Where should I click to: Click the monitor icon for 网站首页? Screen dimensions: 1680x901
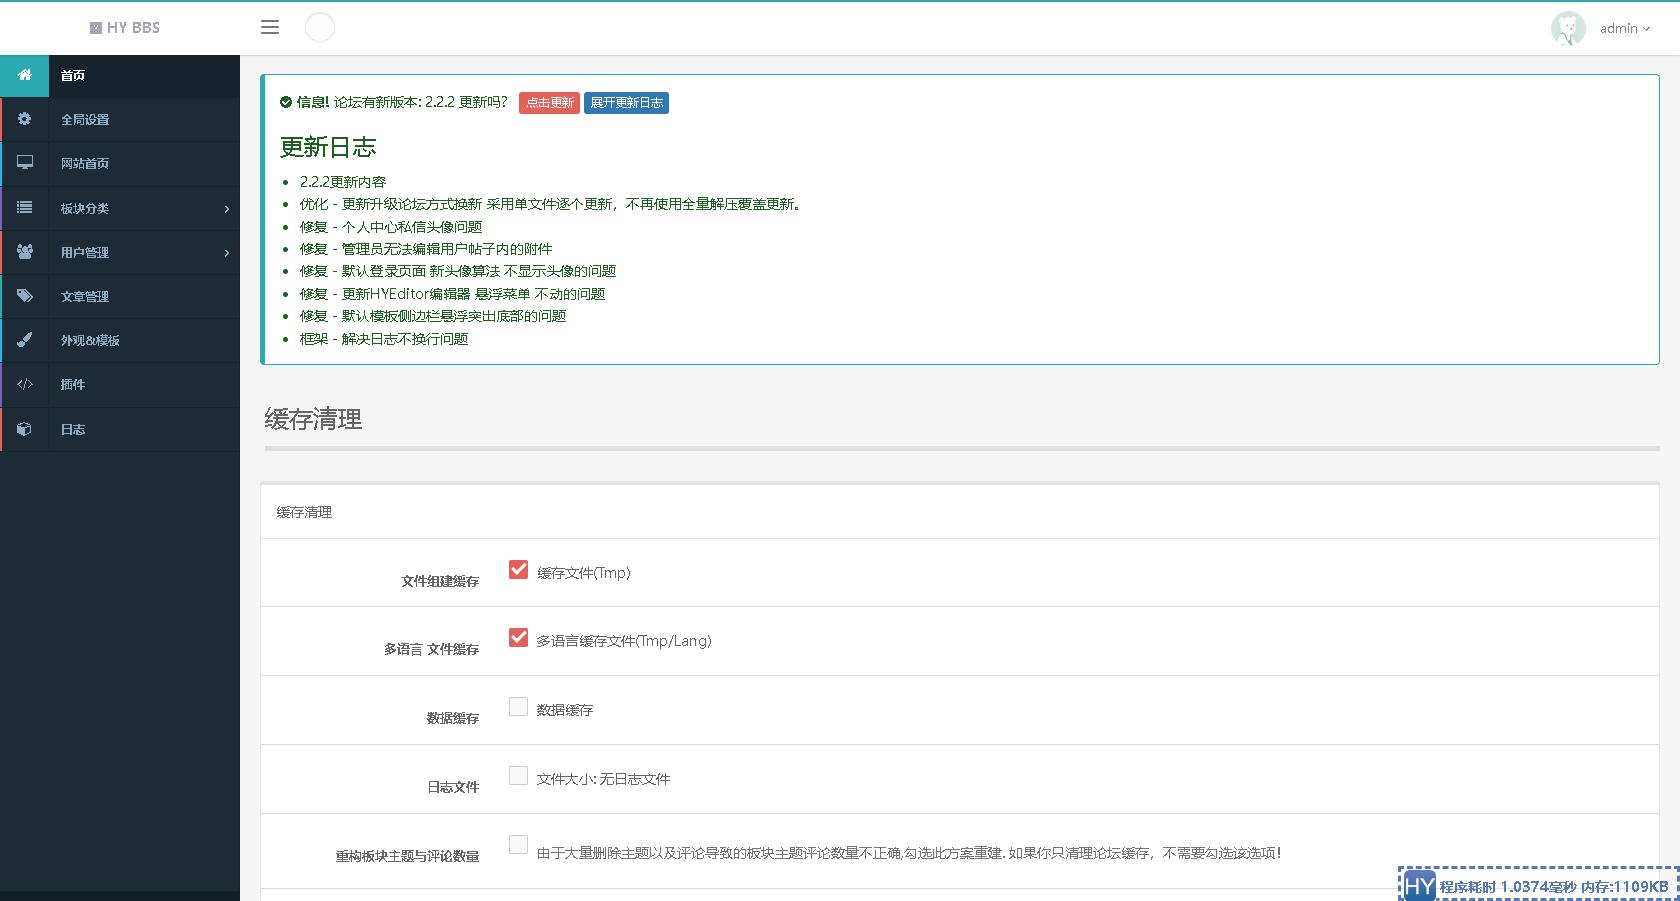(24, 163)
